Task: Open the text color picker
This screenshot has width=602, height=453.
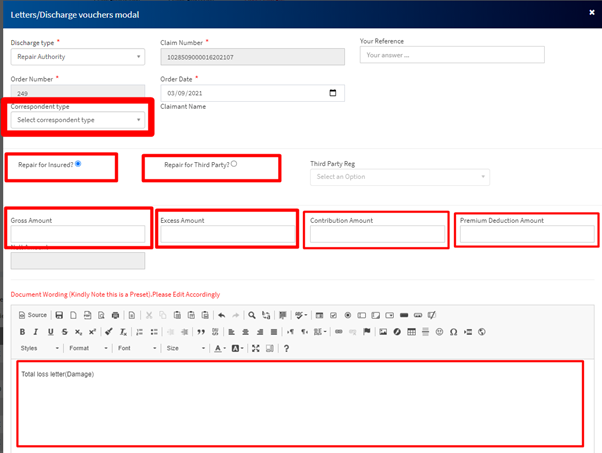Action: pyautogui.click(x=220, y=348)
